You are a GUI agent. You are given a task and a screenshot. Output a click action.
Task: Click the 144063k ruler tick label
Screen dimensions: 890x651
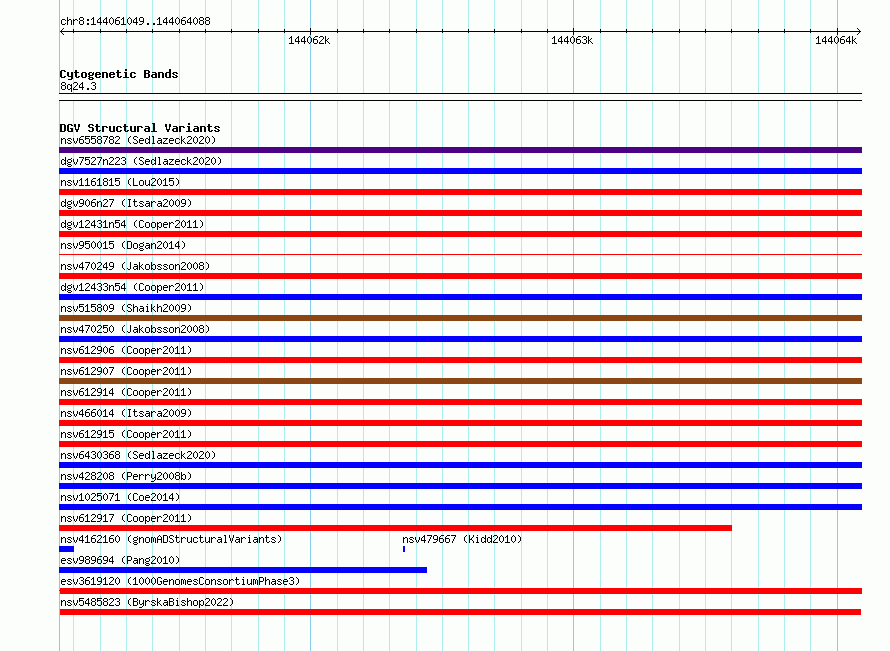572,40
